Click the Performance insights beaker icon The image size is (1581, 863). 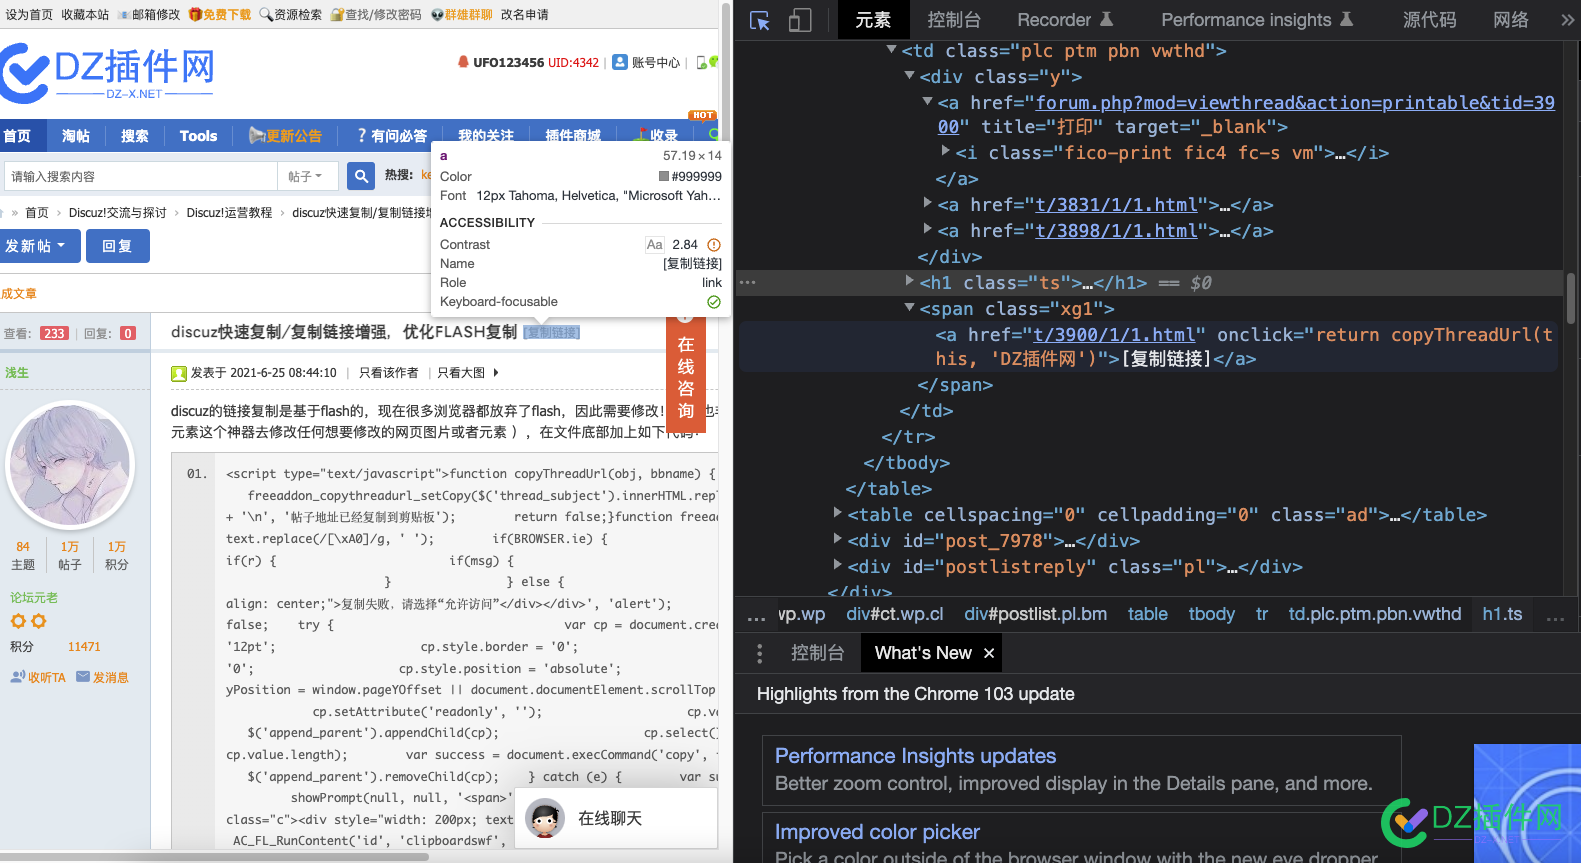click(x=1346, y=19)
